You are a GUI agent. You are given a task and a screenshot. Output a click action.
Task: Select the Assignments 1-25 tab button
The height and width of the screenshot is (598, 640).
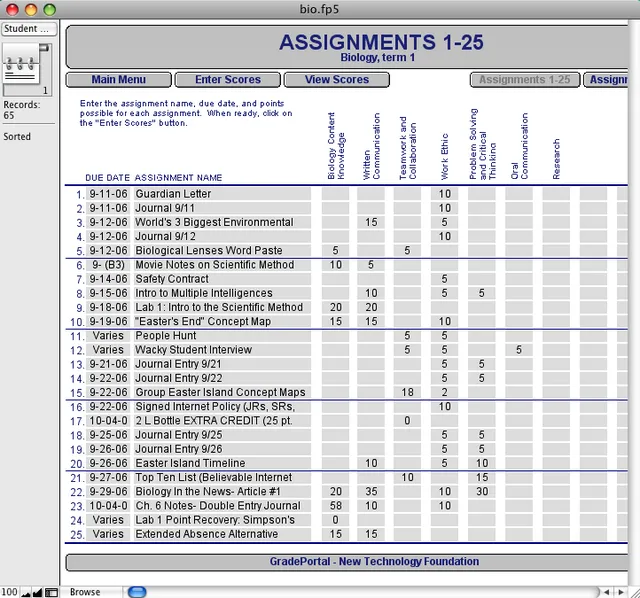coord(525,80)
